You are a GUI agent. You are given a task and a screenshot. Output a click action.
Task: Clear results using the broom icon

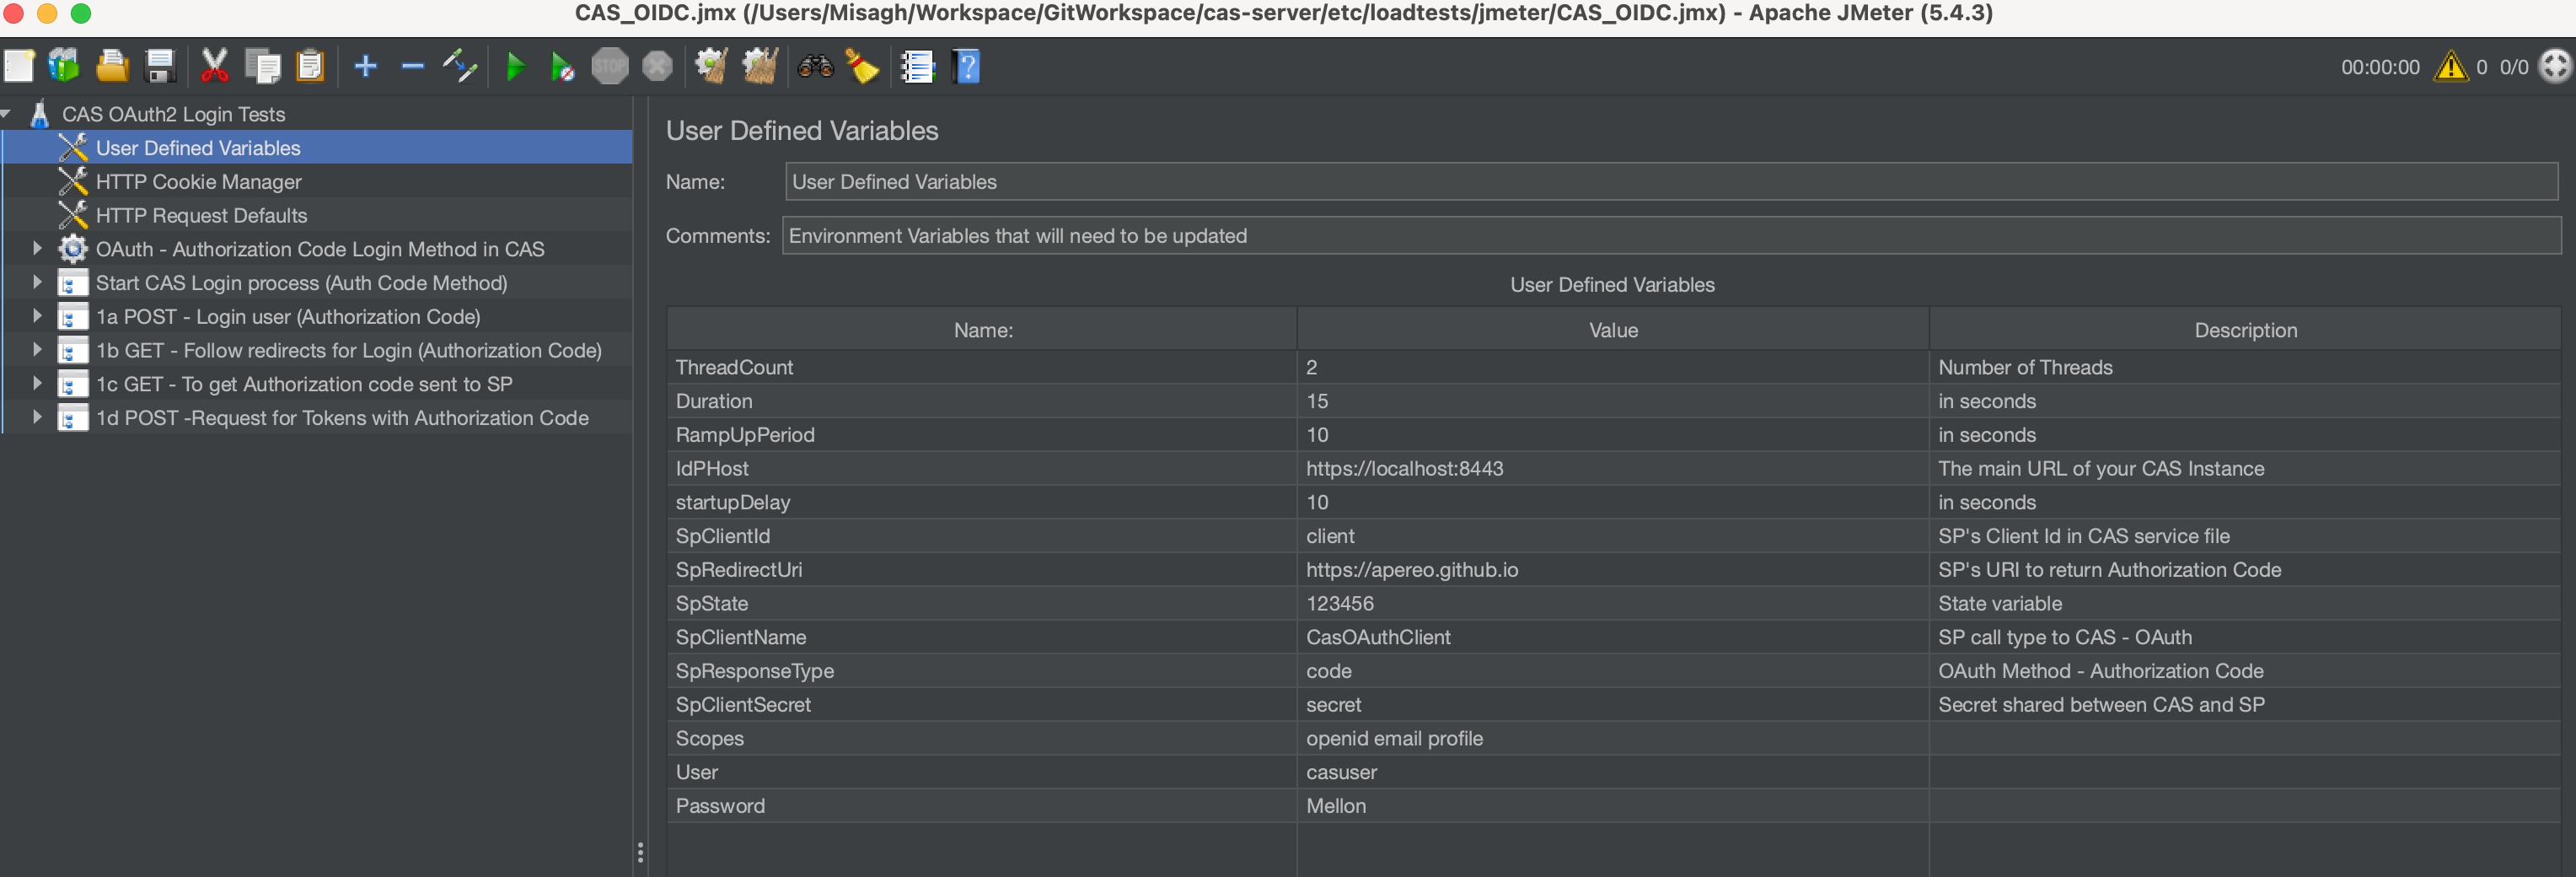point(862,66)
